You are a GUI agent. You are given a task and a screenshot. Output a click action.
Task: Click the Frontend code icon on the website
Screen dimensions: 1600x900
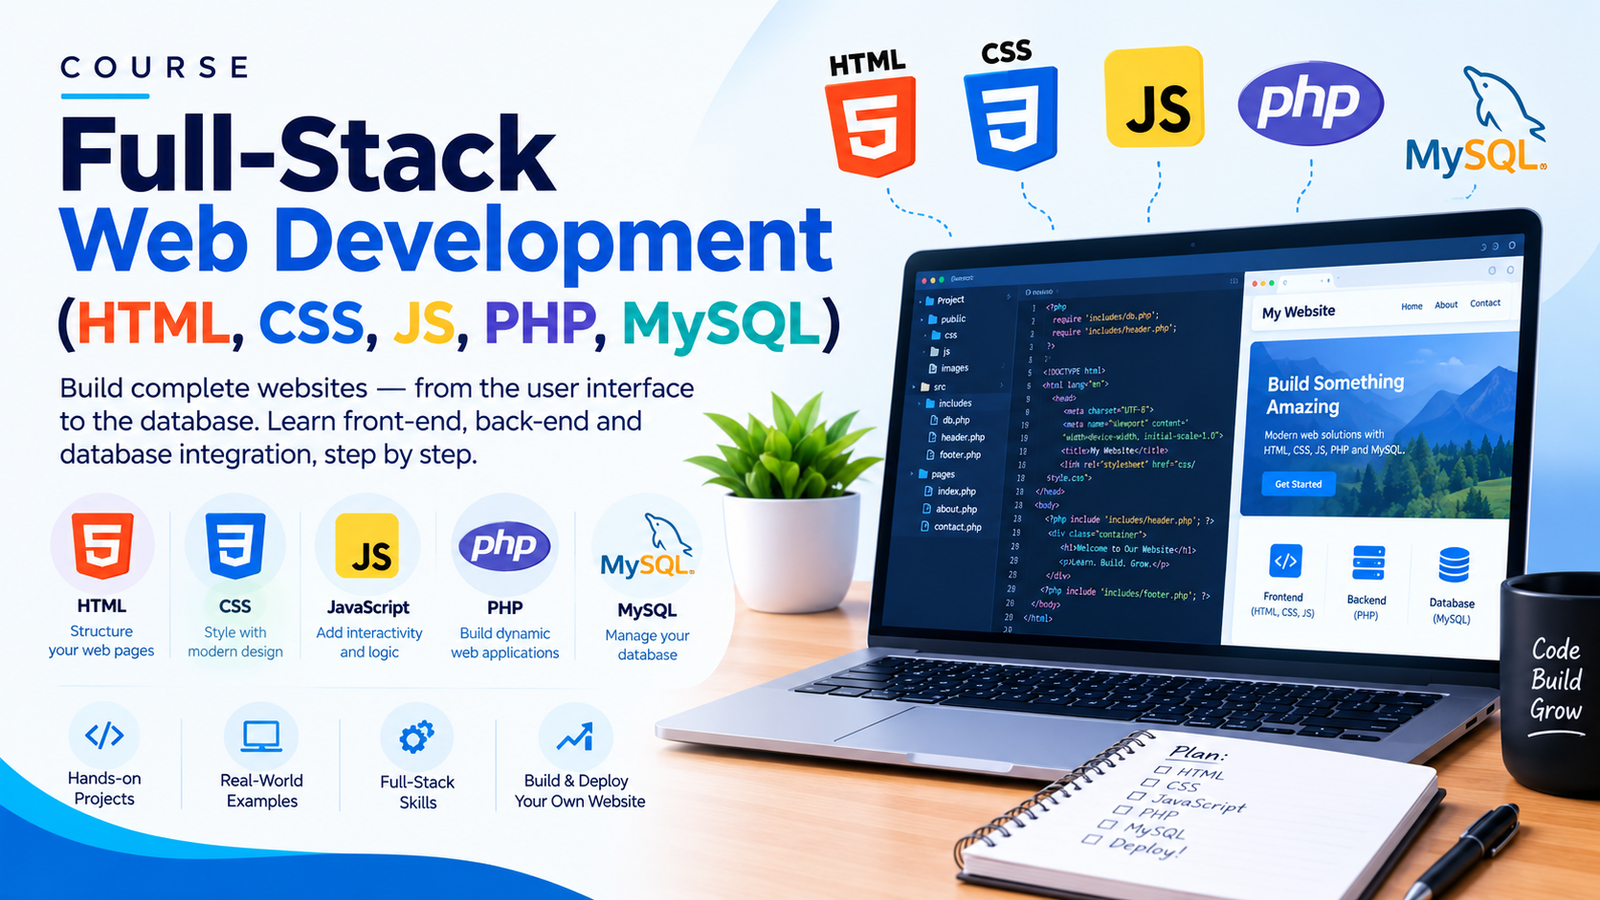click(1286, 561)
